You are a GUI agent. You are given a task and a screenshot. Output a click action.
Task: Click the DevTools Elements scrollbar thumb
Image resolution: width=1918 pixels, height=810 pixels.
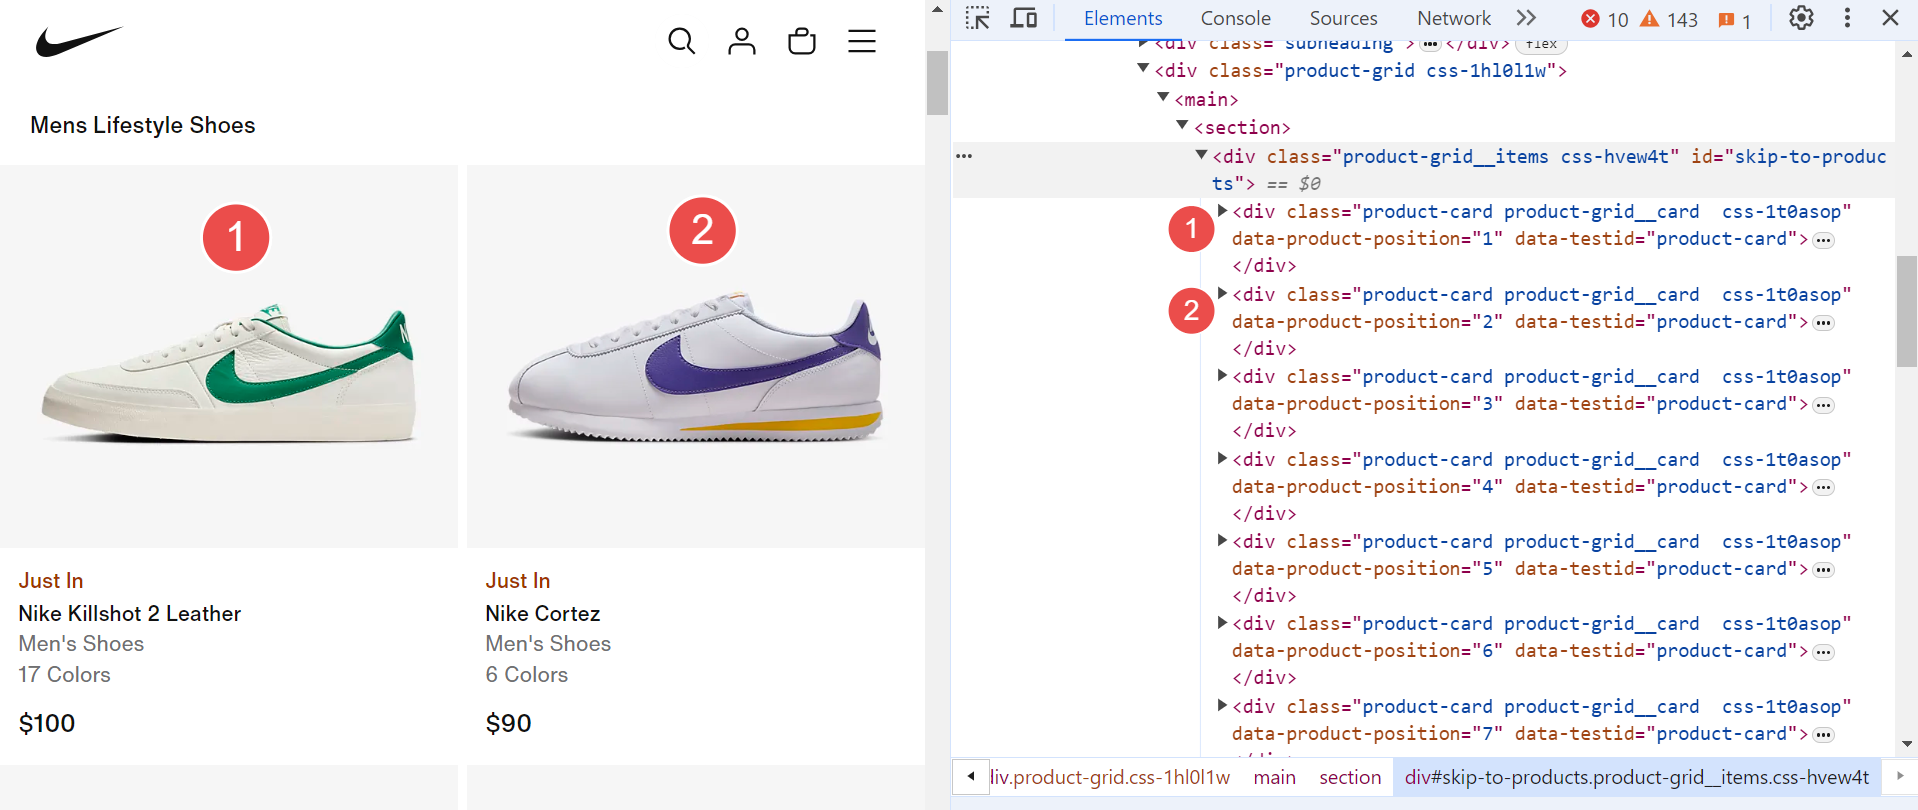click(1906, 312)
